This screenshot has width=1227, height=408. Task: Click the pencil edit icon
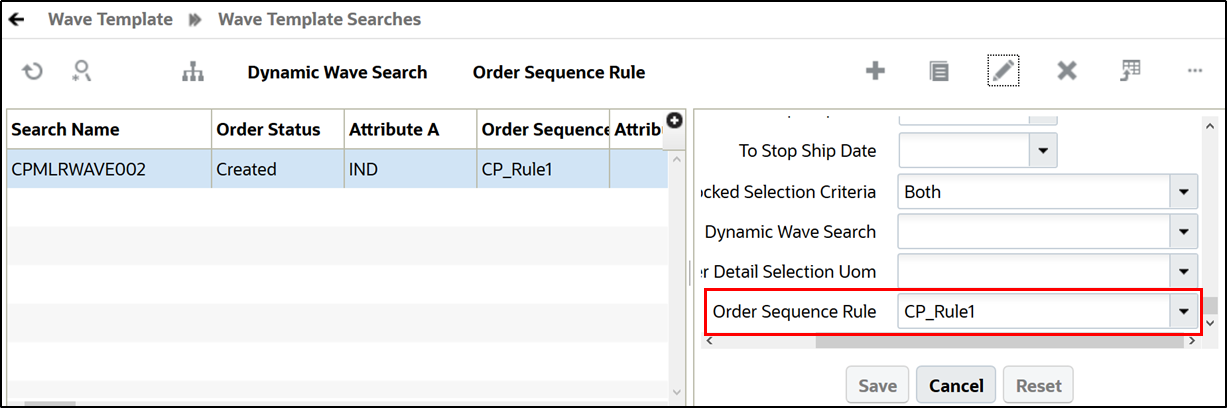[1002, 71]
